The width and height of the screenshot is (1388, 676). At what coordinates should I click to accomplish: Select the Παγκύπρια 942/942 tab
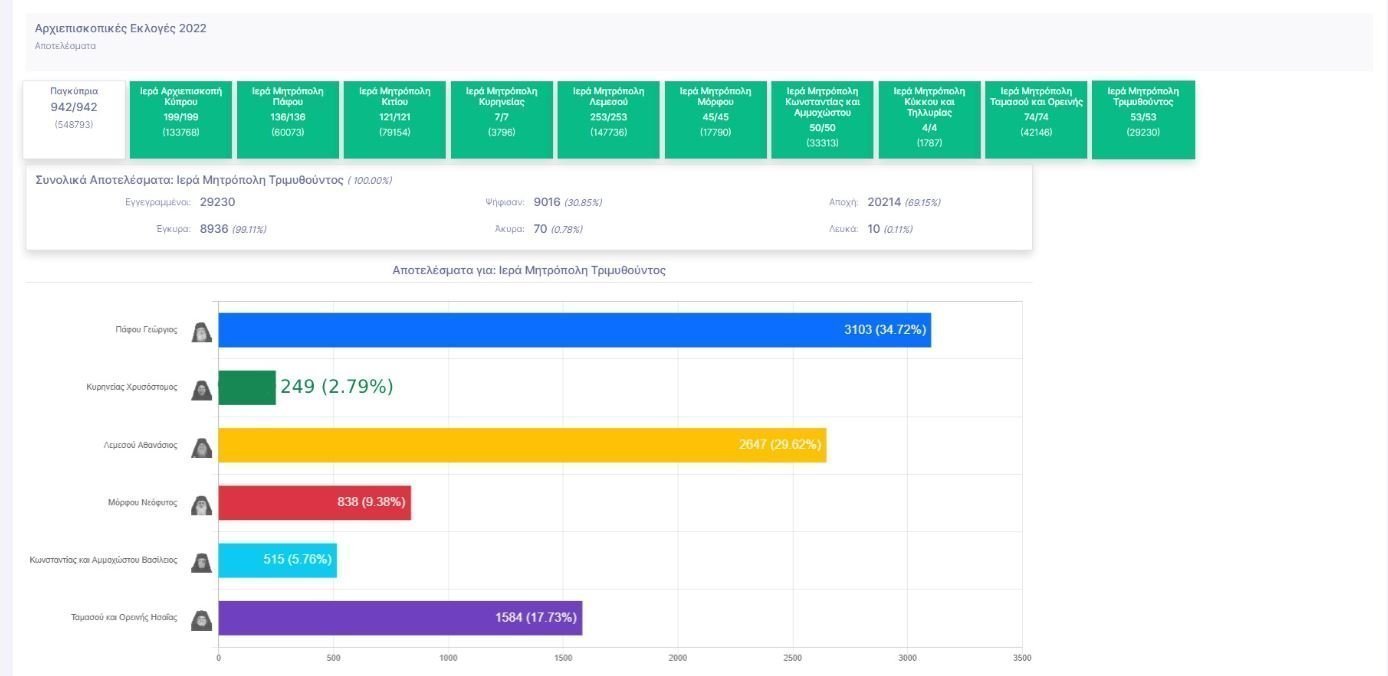75,120
